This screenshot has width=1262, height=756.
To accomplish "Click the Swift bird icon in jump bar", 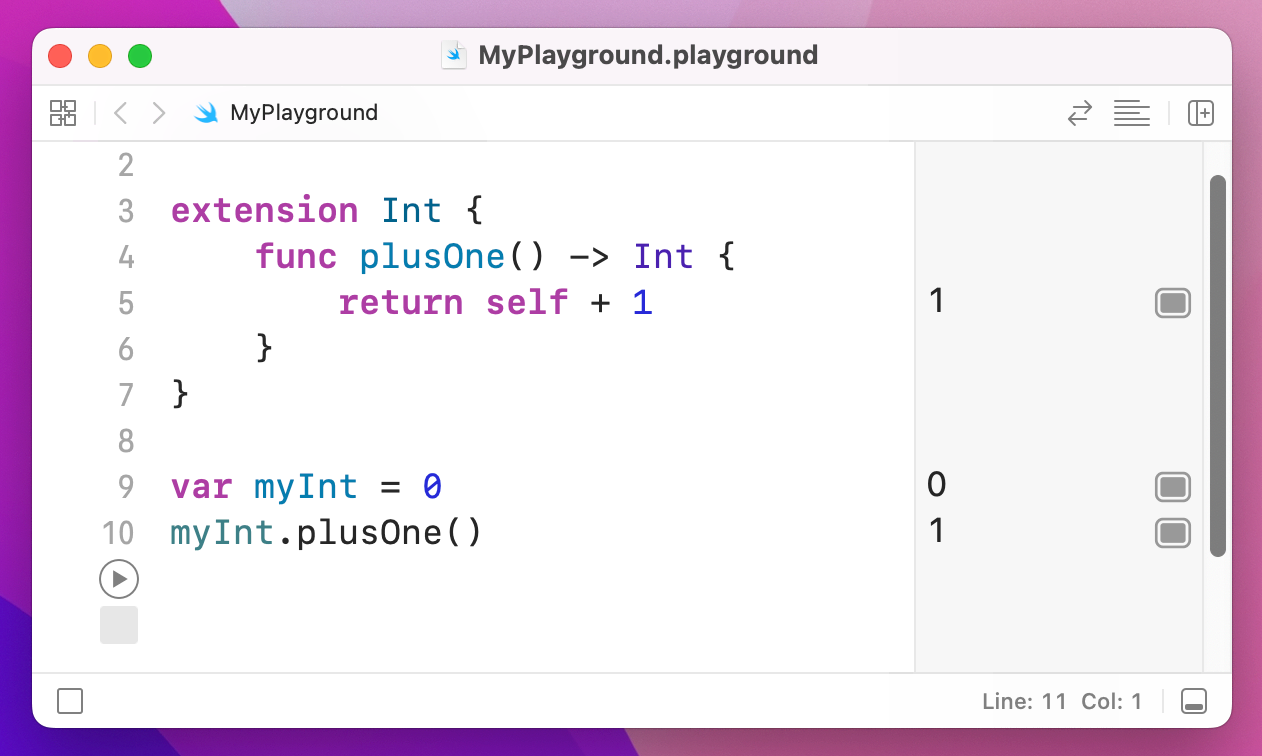I will point(208,113).
